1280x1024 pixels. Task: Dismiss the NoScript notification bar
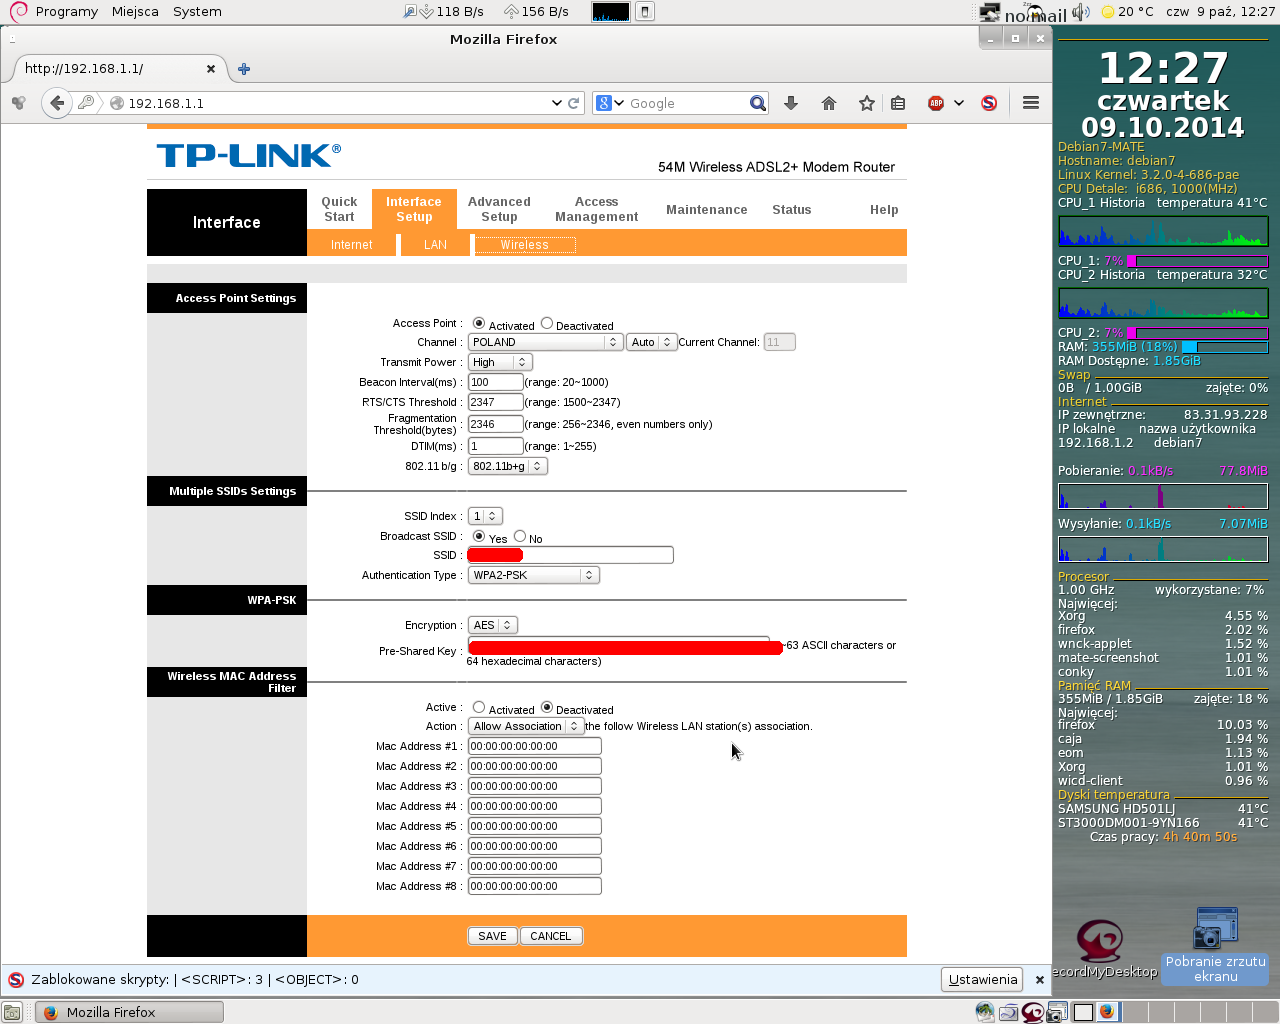[x=1040, y=980]
